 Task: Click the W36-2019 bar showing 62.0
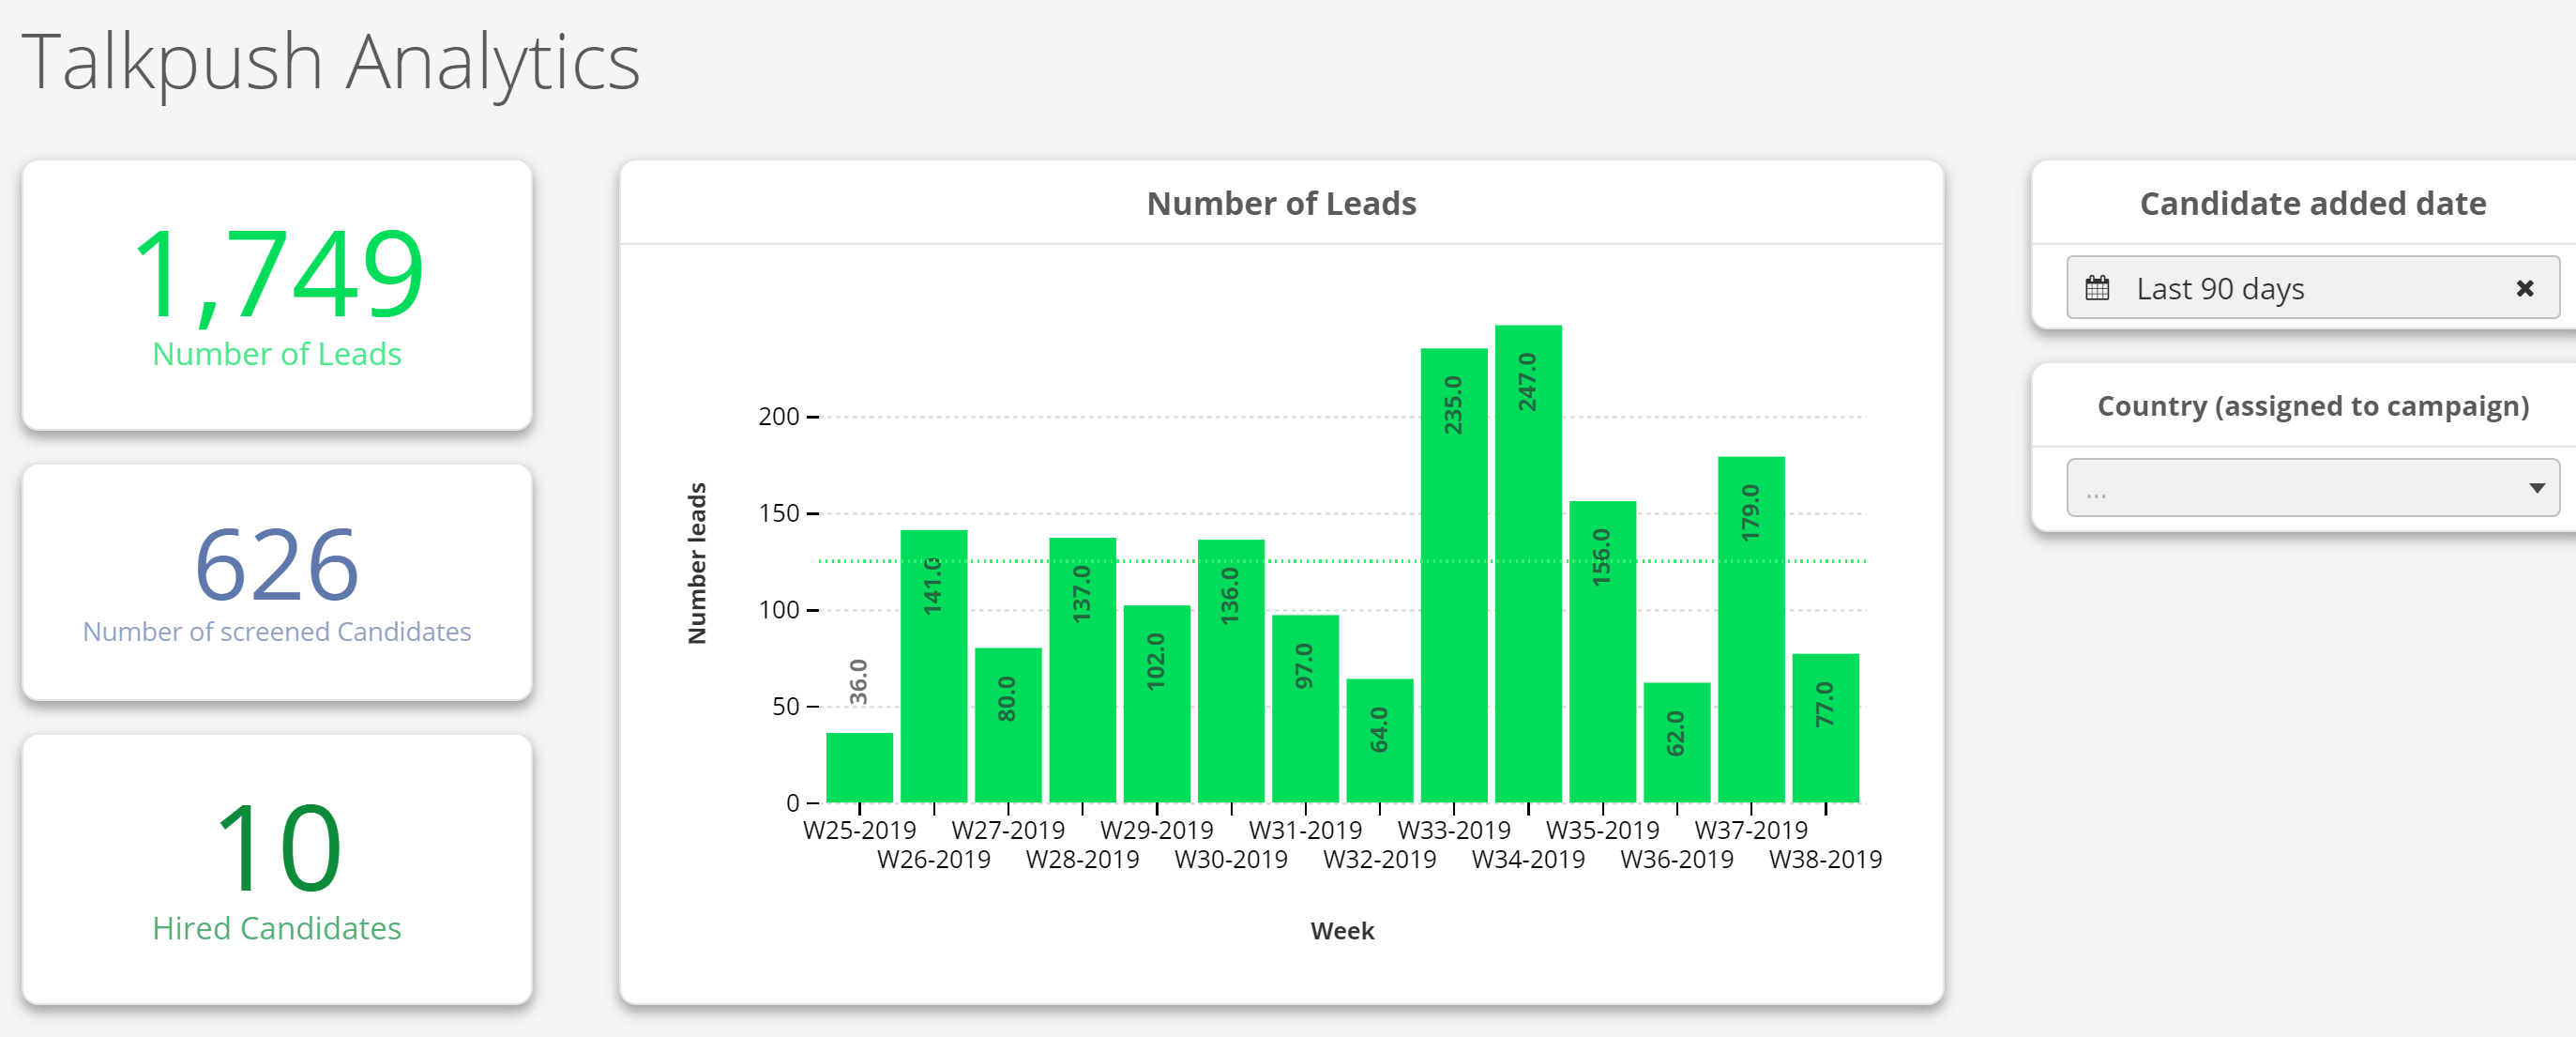[1676, 742]
